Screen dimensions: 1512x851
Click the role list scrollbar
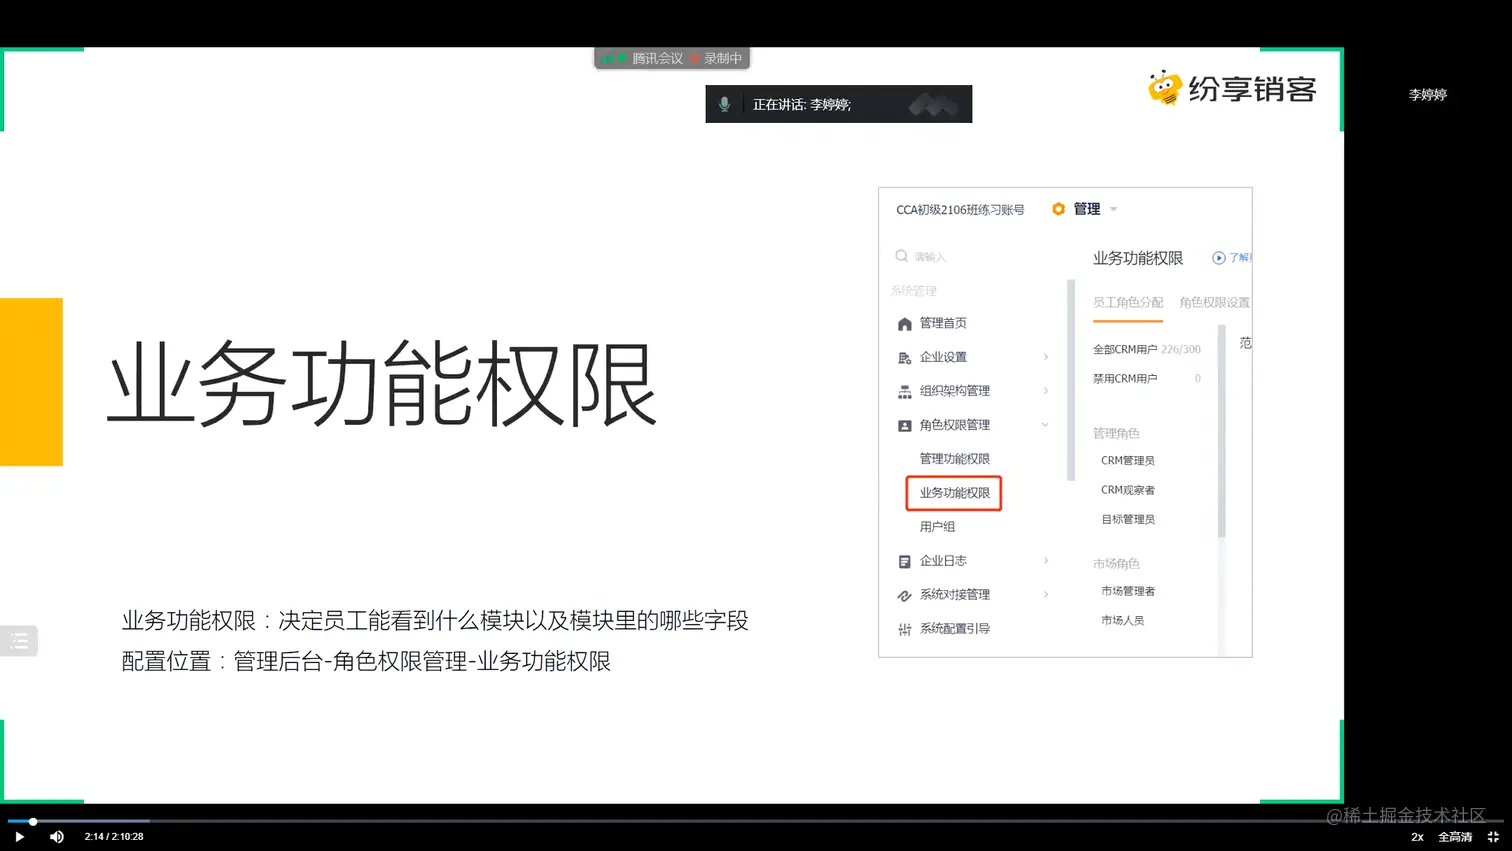(x=1221, y=431)
